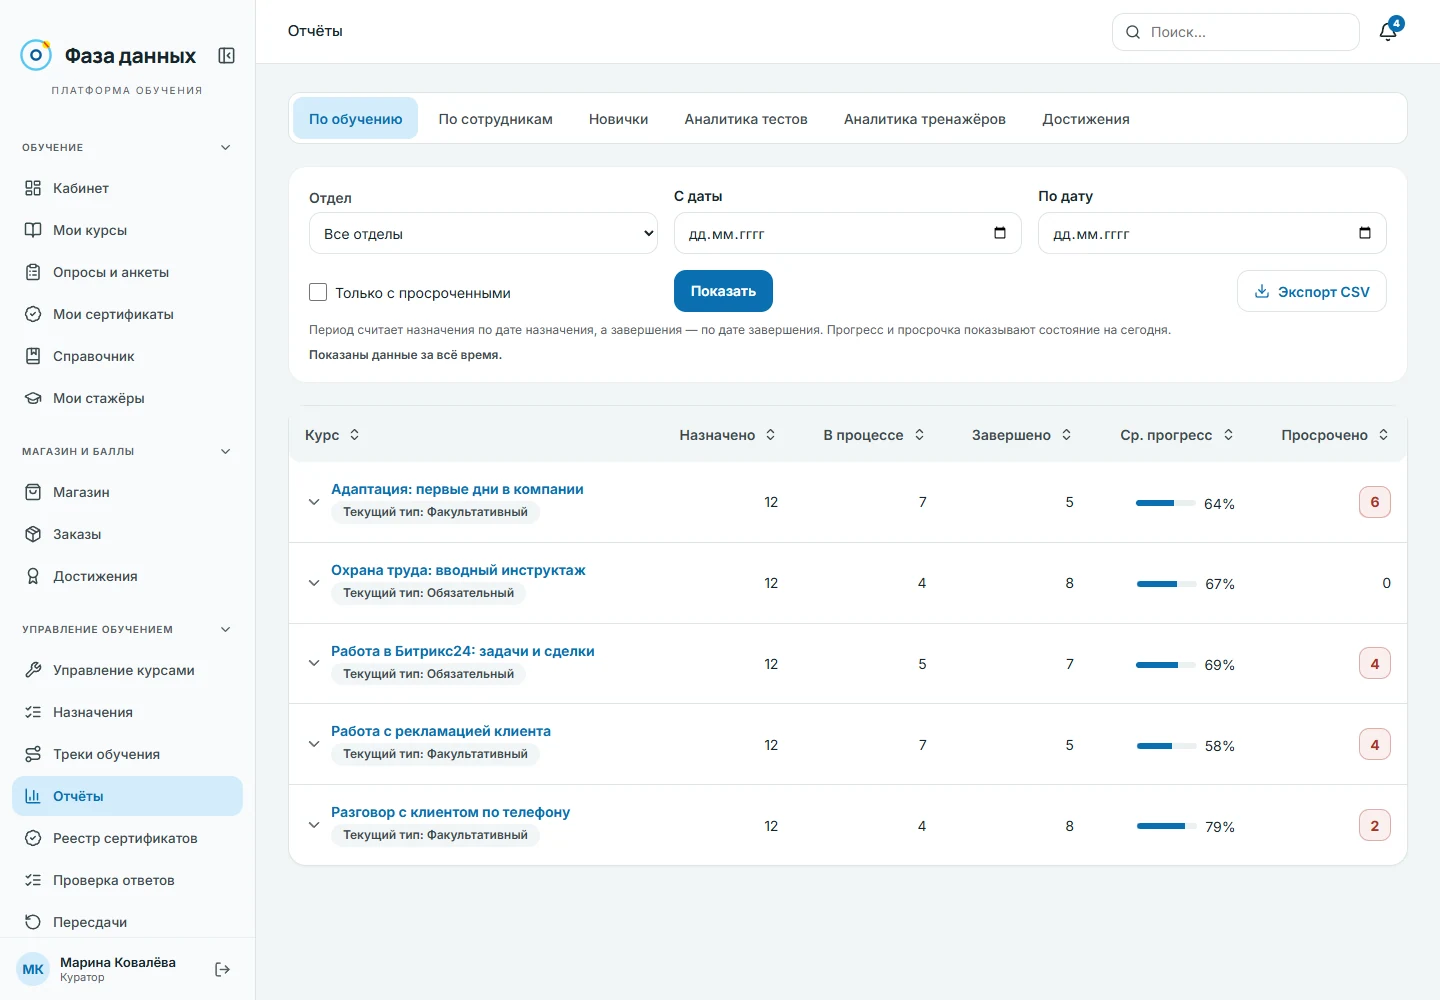Go to Назначения page
This screenshot has width=1440, height=1000.
[x=127, y=712]
